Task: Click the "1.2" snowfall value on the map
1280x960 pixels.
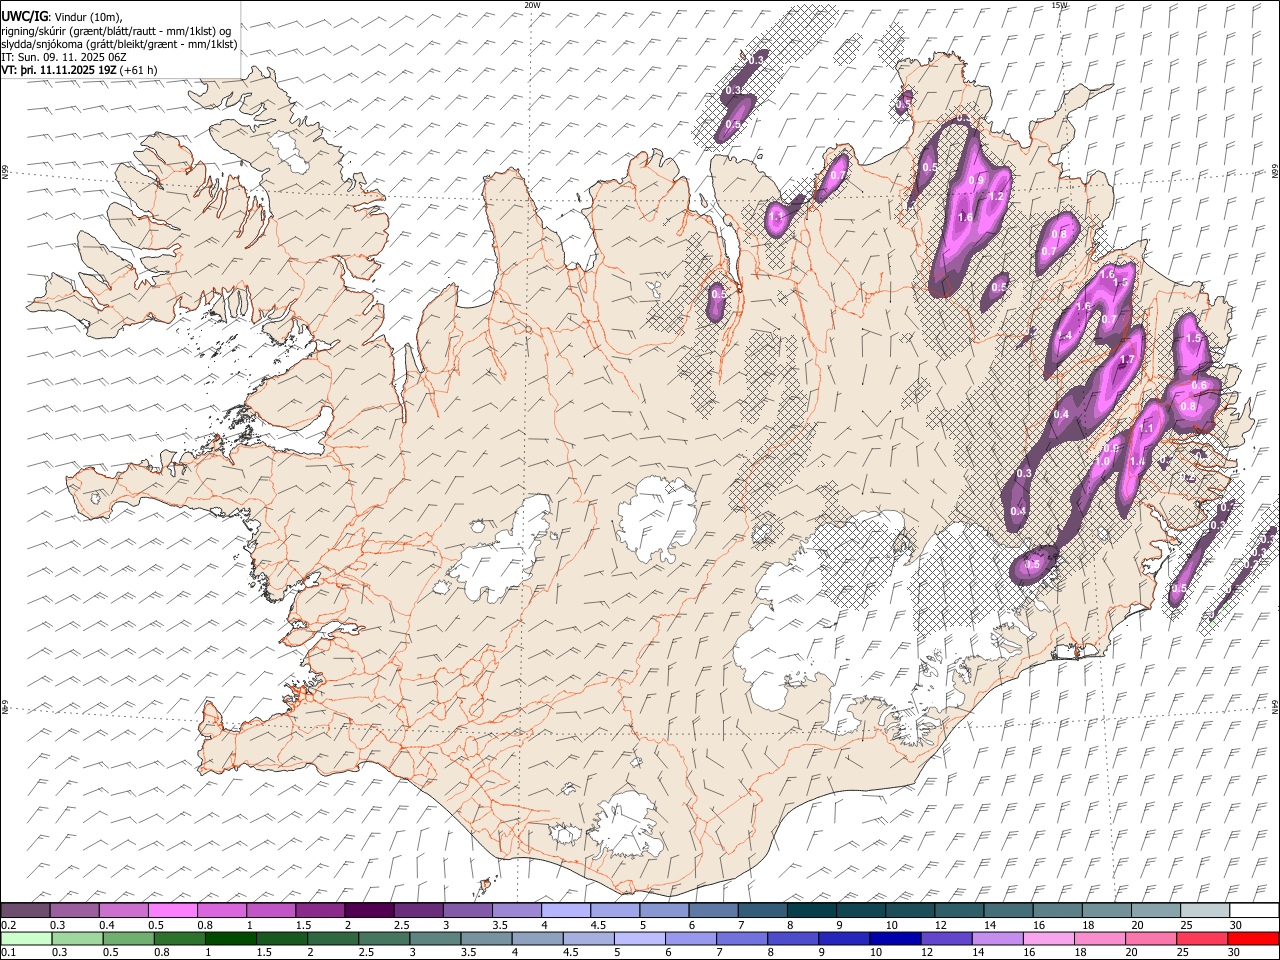Action: pos(995,197)
